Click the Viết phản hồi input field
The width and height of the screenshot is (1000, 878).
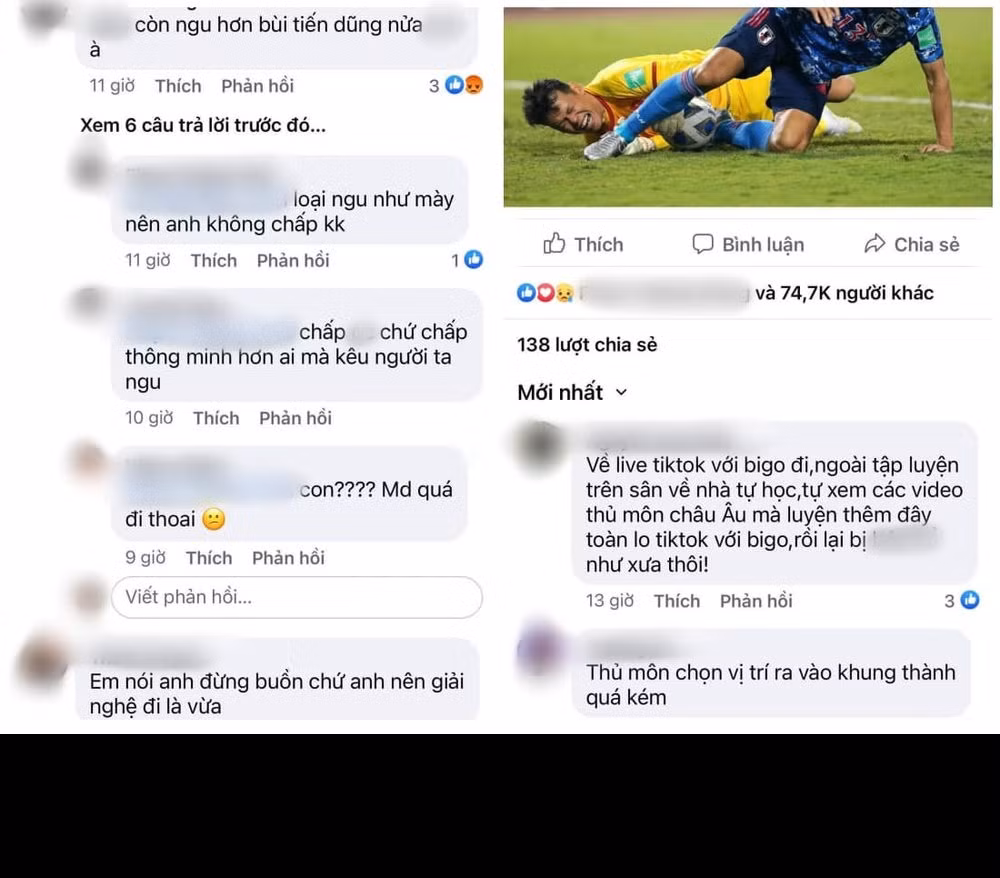(297, 597)
